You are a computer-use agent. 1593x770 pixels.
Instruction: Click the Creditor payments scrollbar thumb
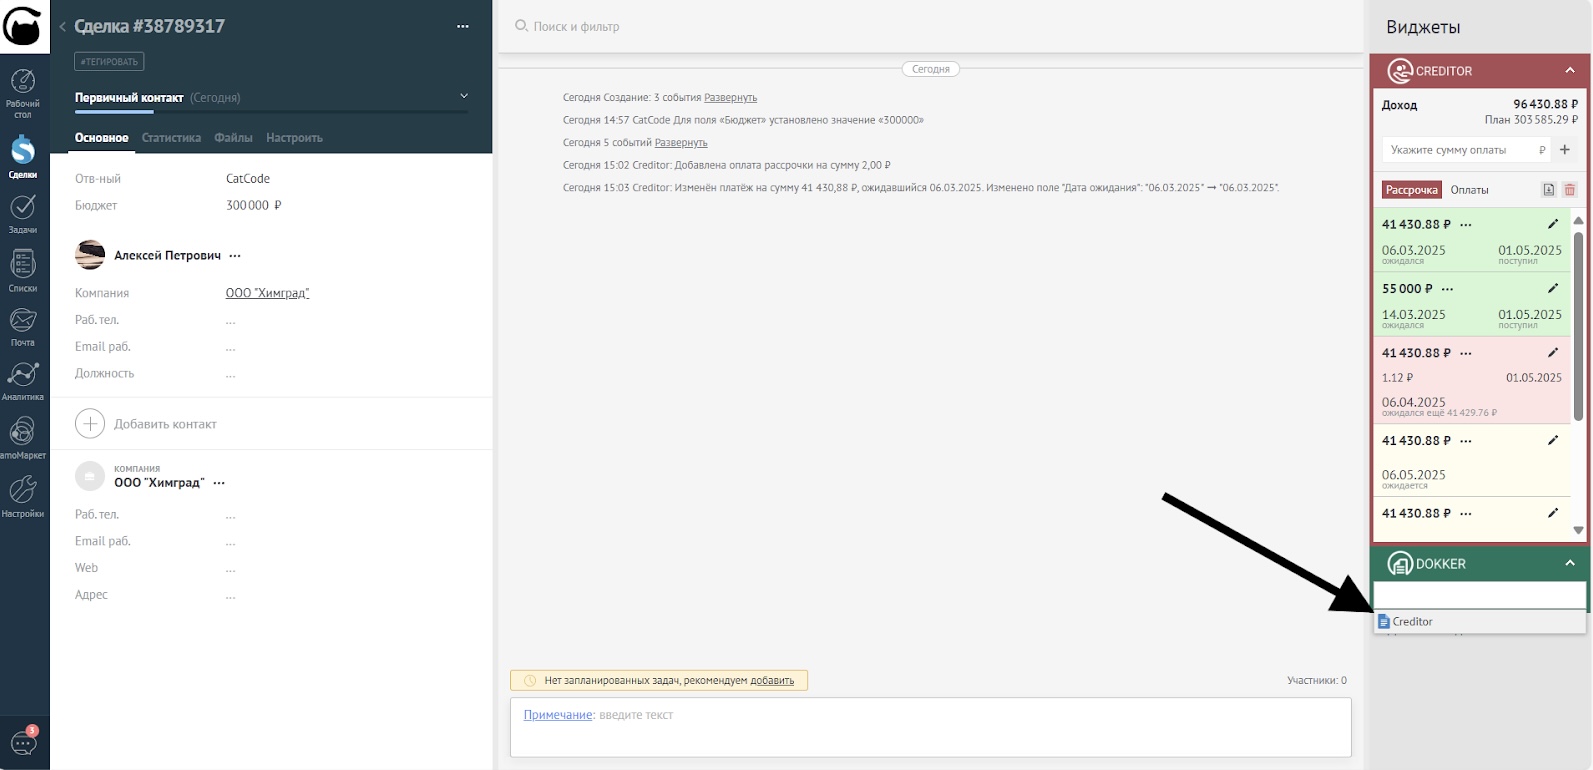pos(1578,326)
